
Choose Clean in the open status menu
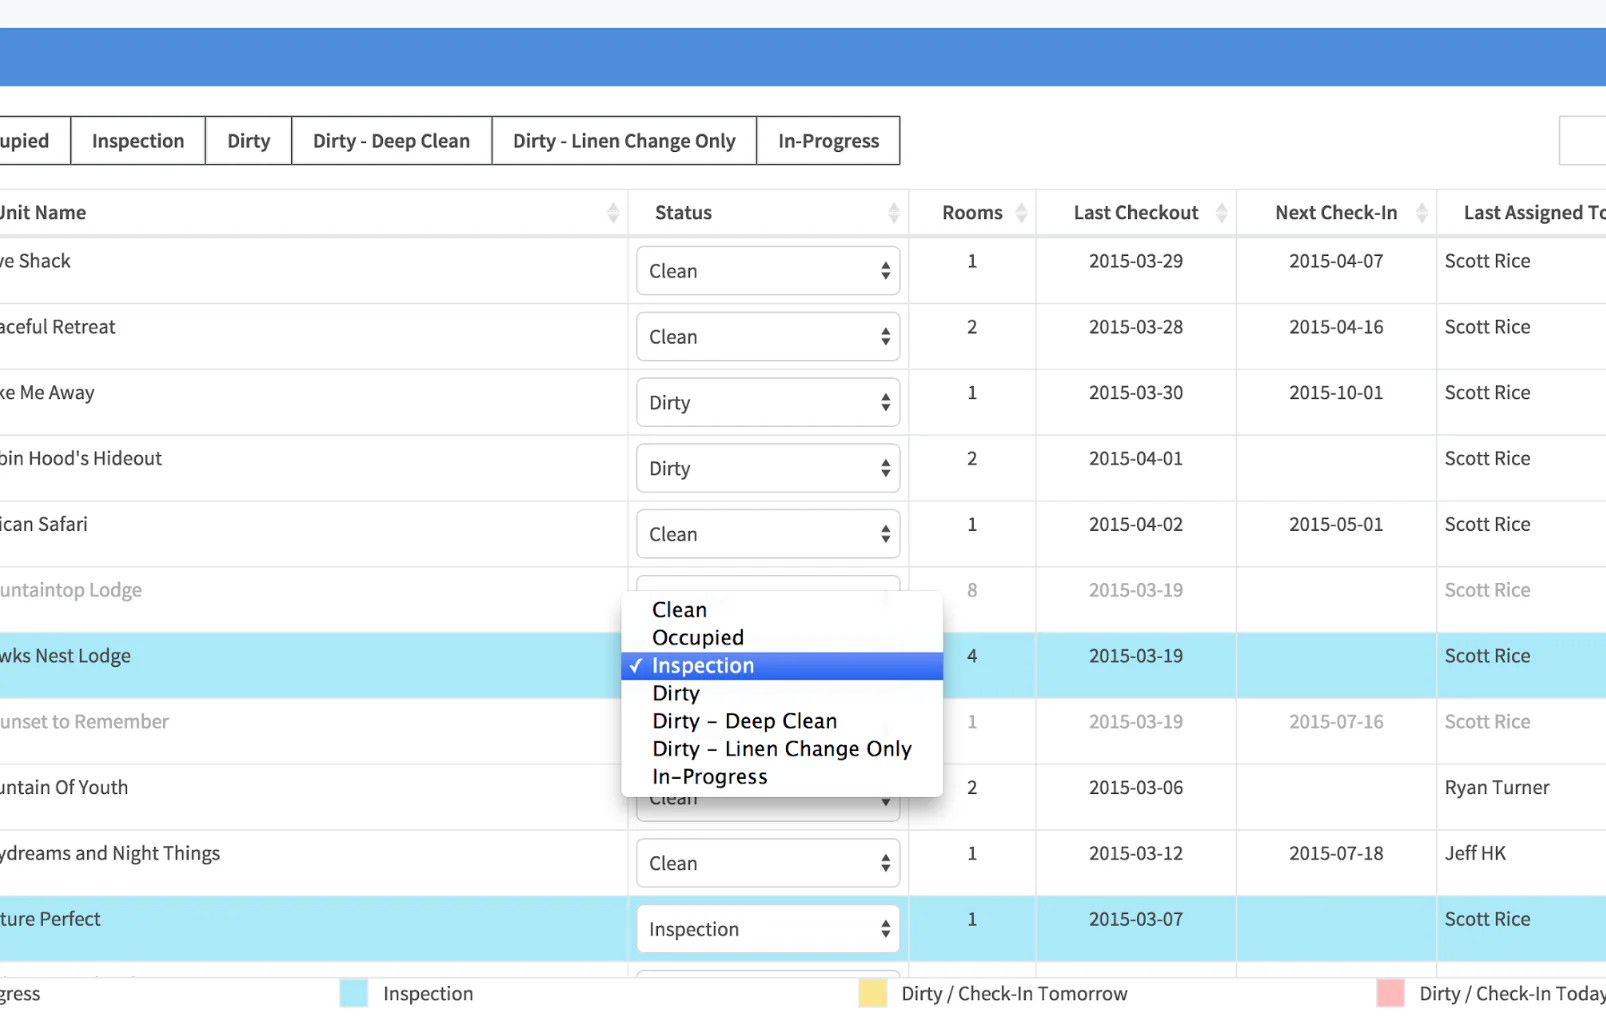click(782, 610)
